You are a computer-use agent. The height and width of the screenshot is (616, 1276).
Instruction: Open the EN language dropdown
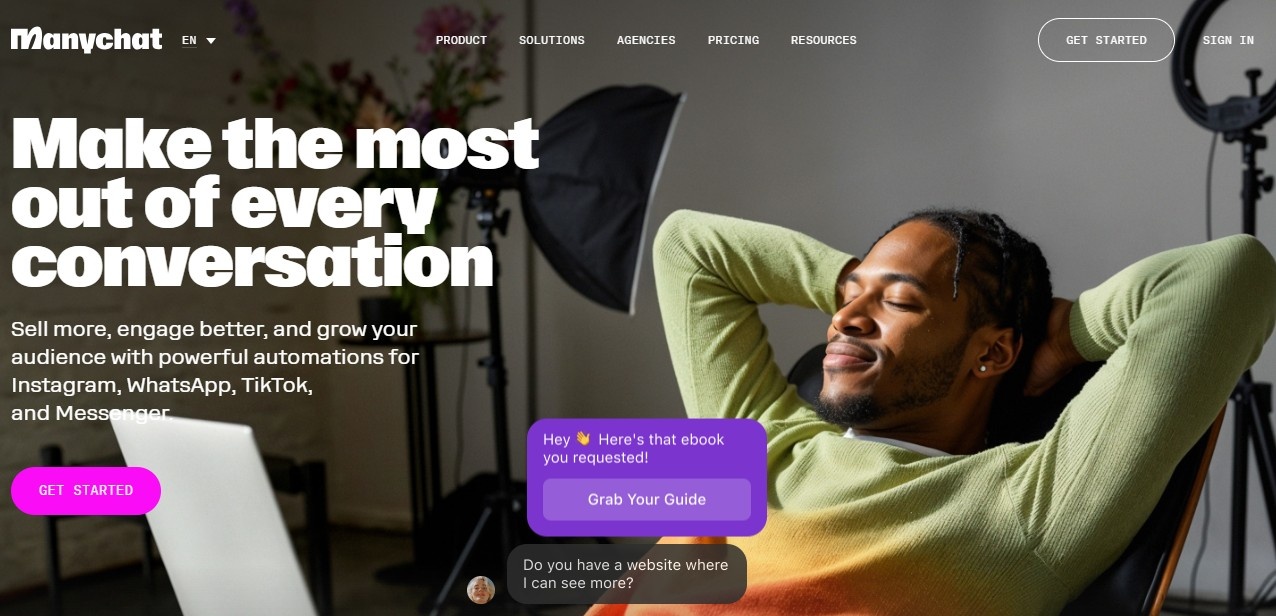coord(198,40)
